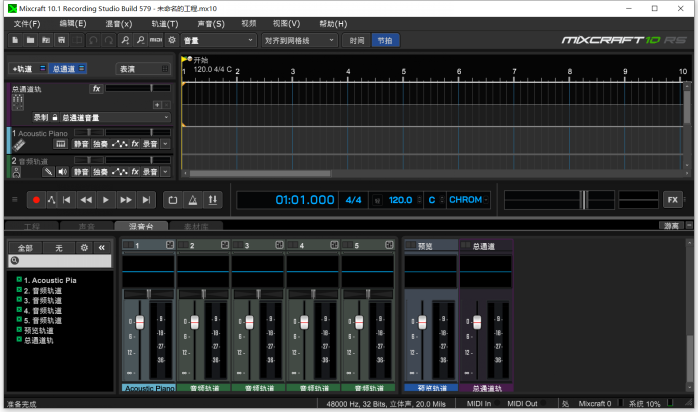Collapse mixer track list with double-arrow icon
Image resolution: width=698 pixels, height=412 pixels.
(x=101, y=247)
